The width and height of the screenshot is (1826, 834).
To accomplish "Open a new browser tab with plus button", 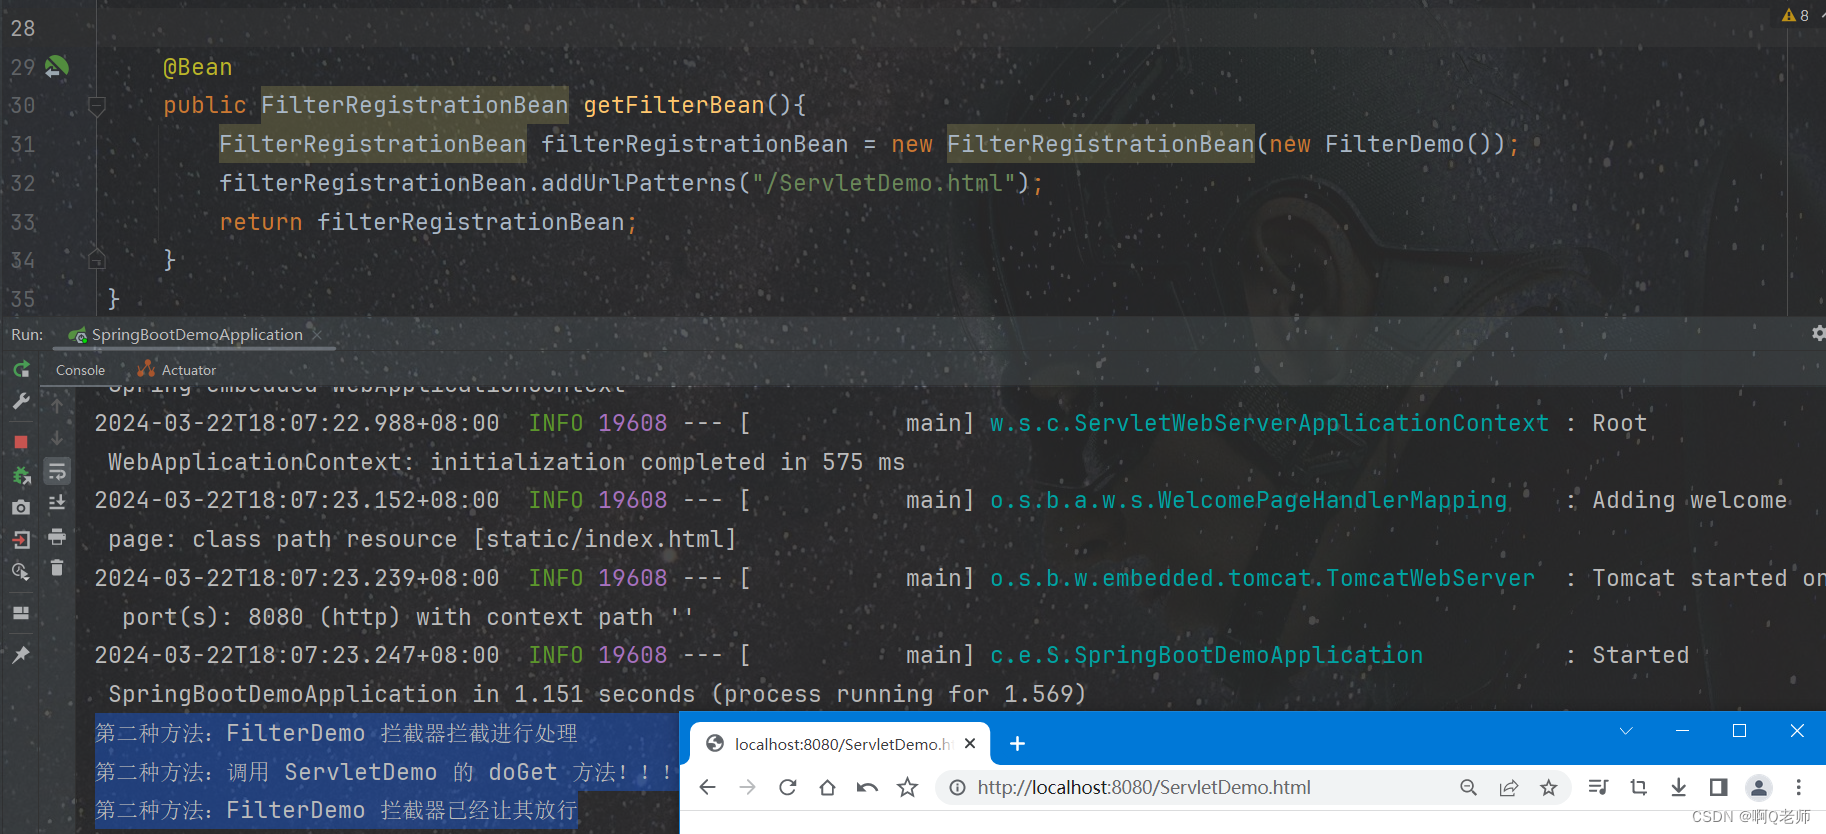I will click(1017, 744).
